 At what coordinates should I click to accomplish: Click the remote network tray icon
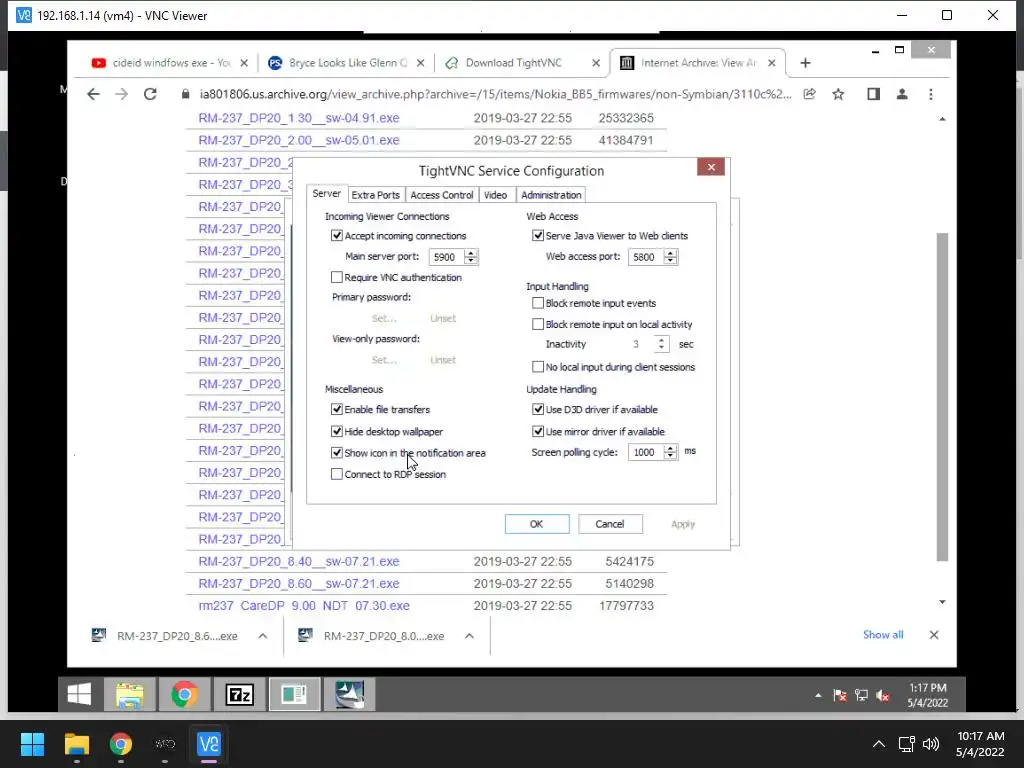click(861, 696)
